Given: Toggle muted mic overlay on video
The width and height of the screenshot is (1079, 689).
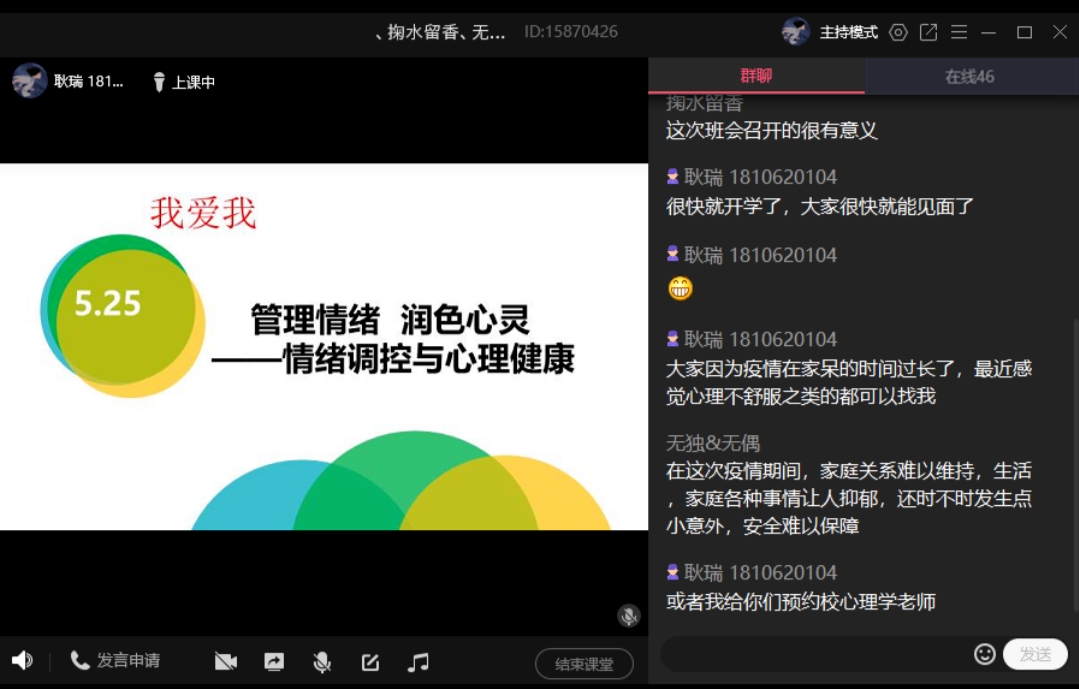Looking at the screenshot, I should [628, 616].
